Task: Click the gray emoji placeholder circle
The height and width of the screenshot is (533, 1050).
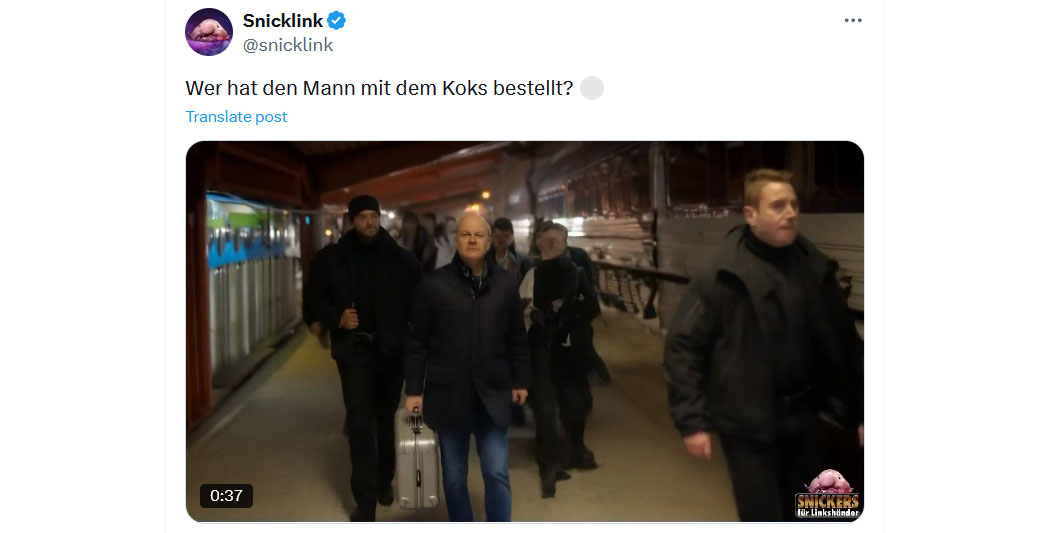Action: point(592,88)
